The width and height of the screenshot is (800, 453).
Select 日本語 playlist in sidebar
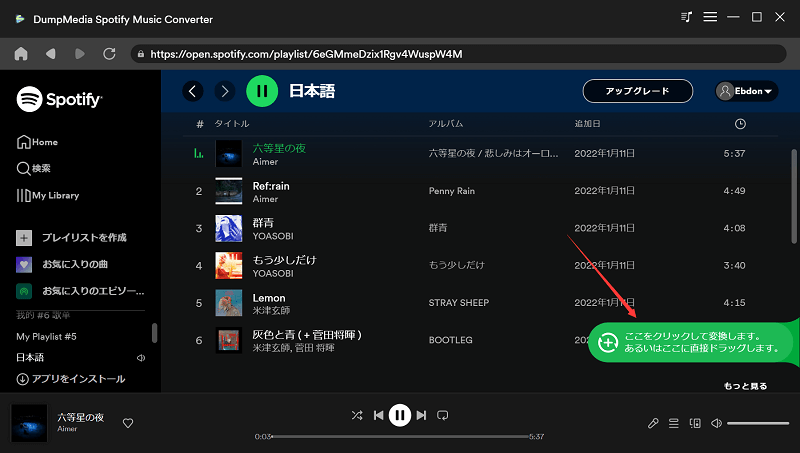point(30,358)
